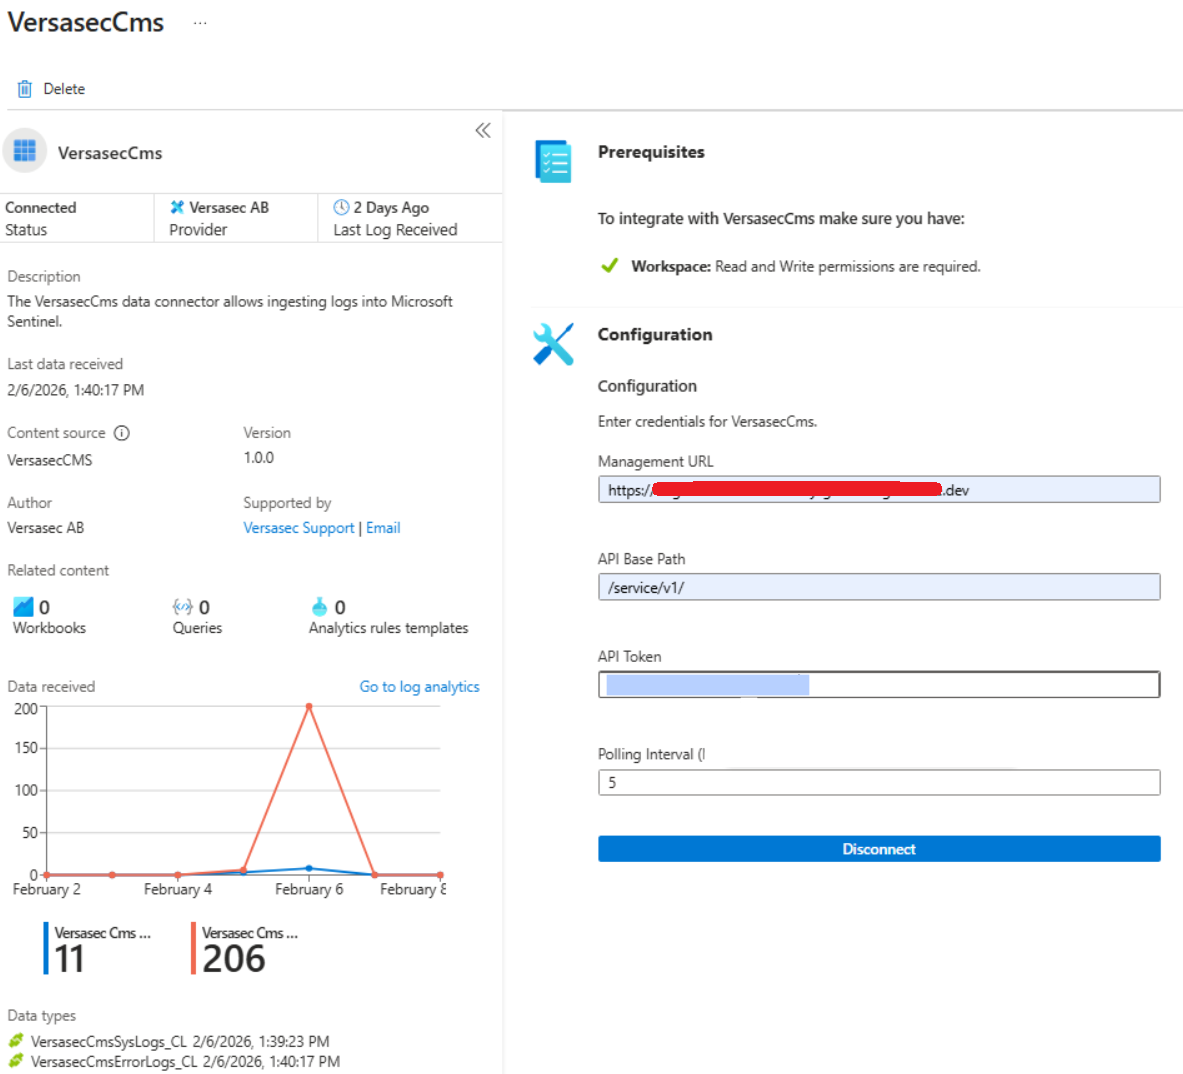The image size is (1183, 1074).
Task: Click the Delete button label
Action: point(64,89)
